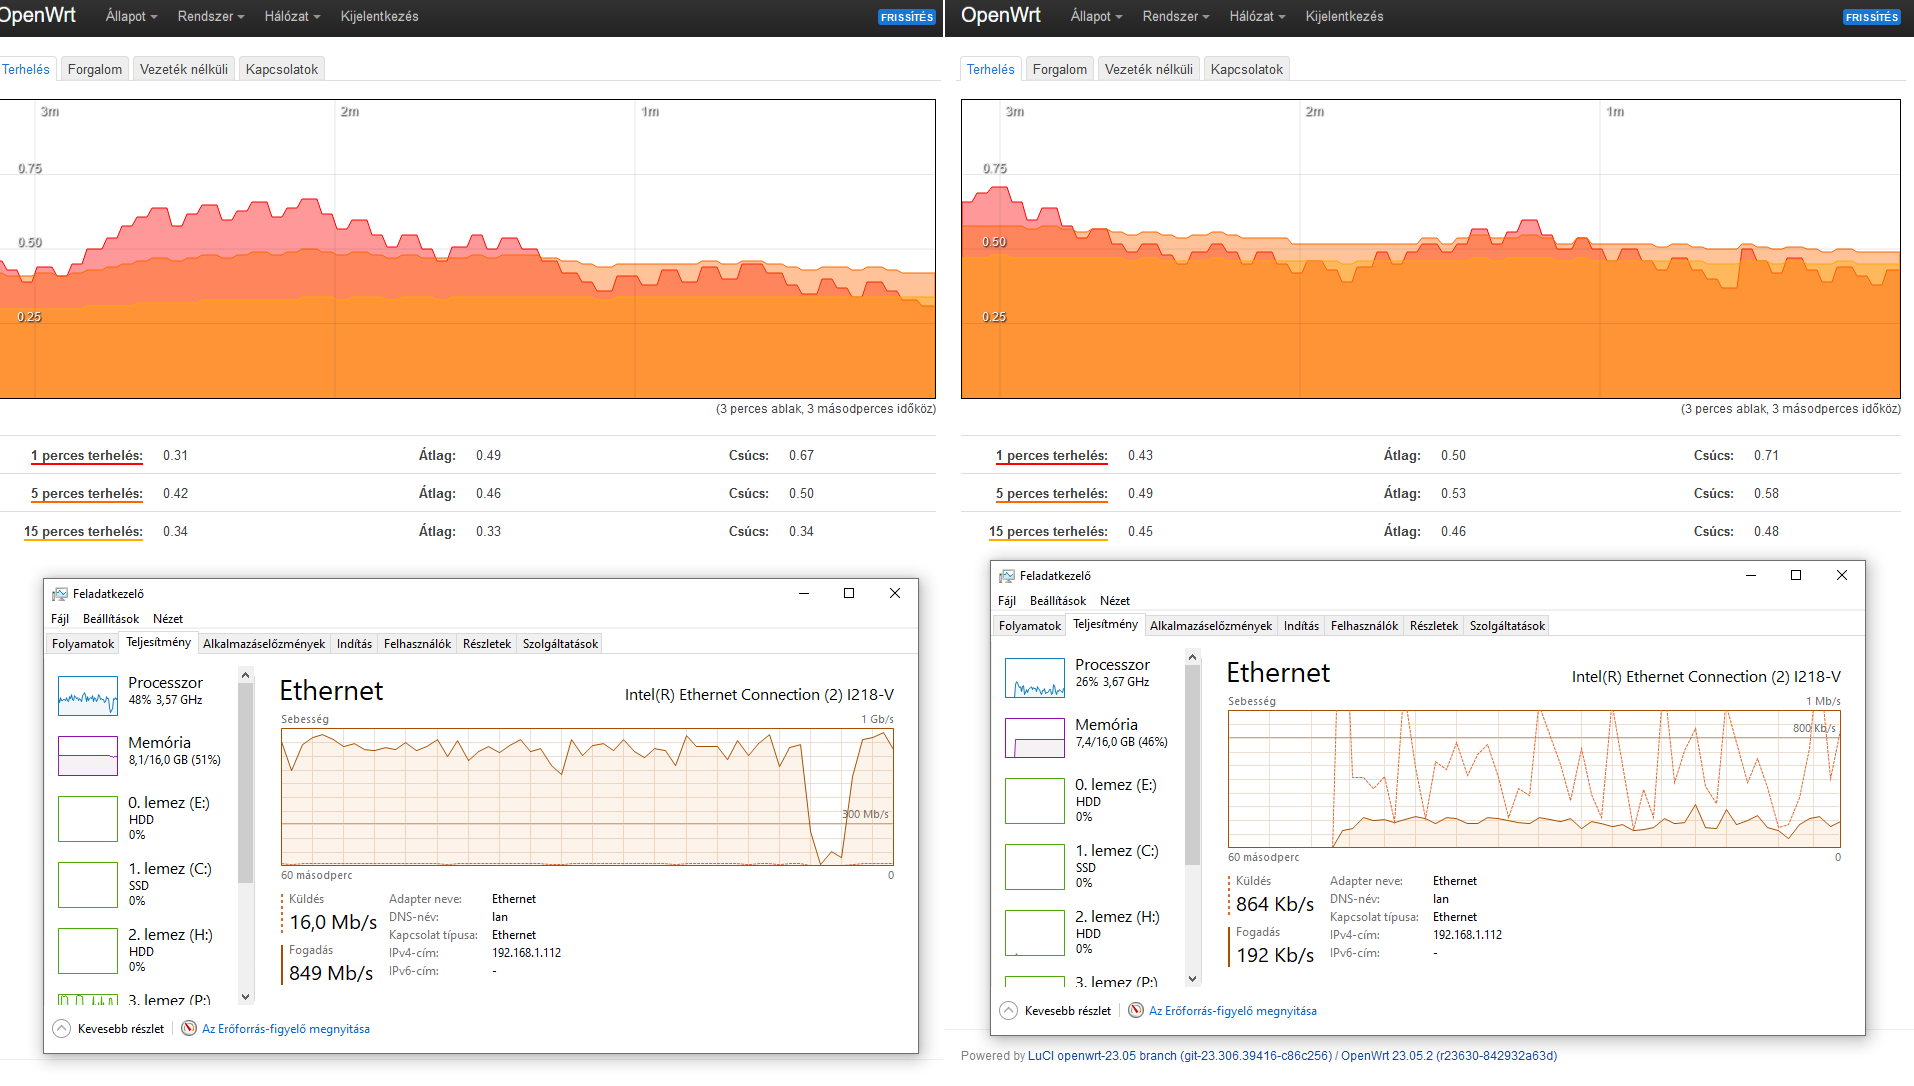This screenshot has width=1914, height=1086.
Task: Switch to Részletek tab, left Task Manager
Action: coord(487,644)
